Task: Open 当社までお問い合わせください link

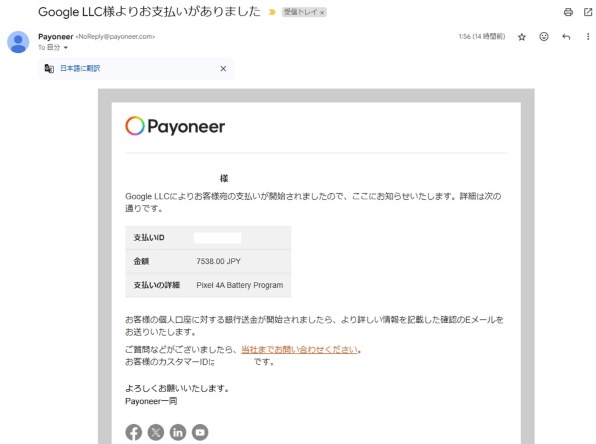Action: (x=300, y=349)
